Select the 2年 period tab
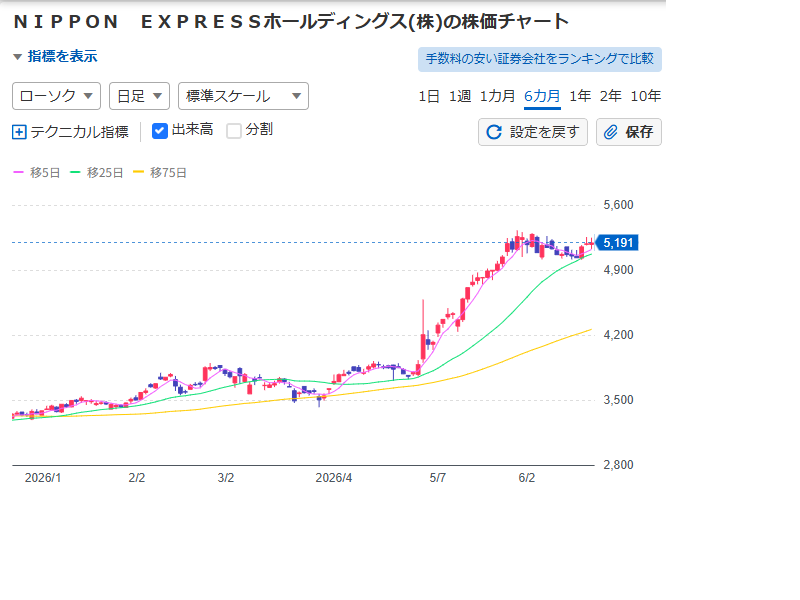The image size is (800, 600). point(610,96)
